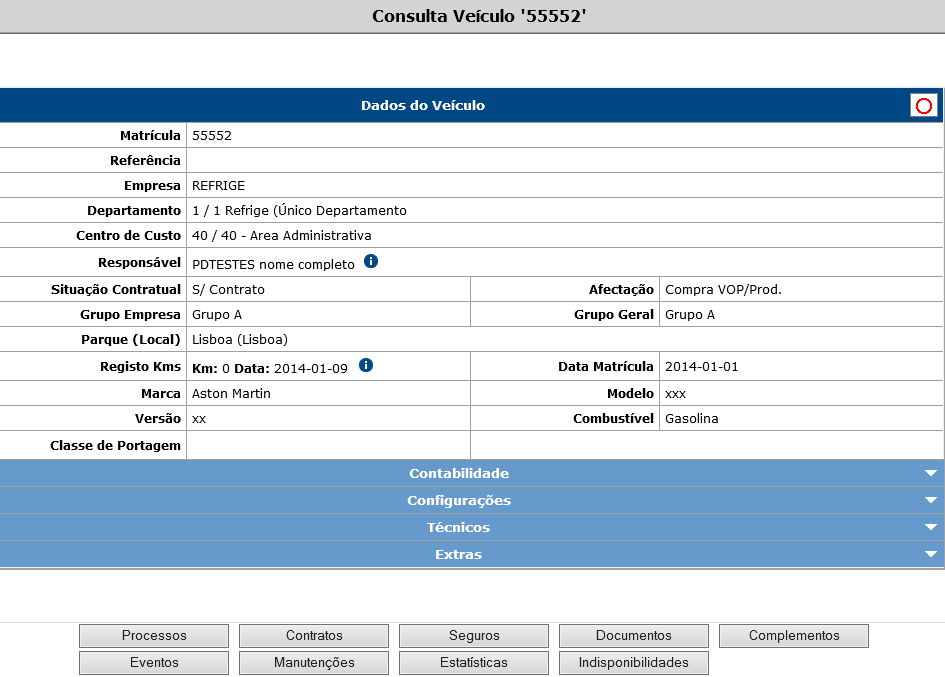Image resolution: width=945 pixels, height=677 pixels.
Task: Click the Referência label
Action: [145, 160]
